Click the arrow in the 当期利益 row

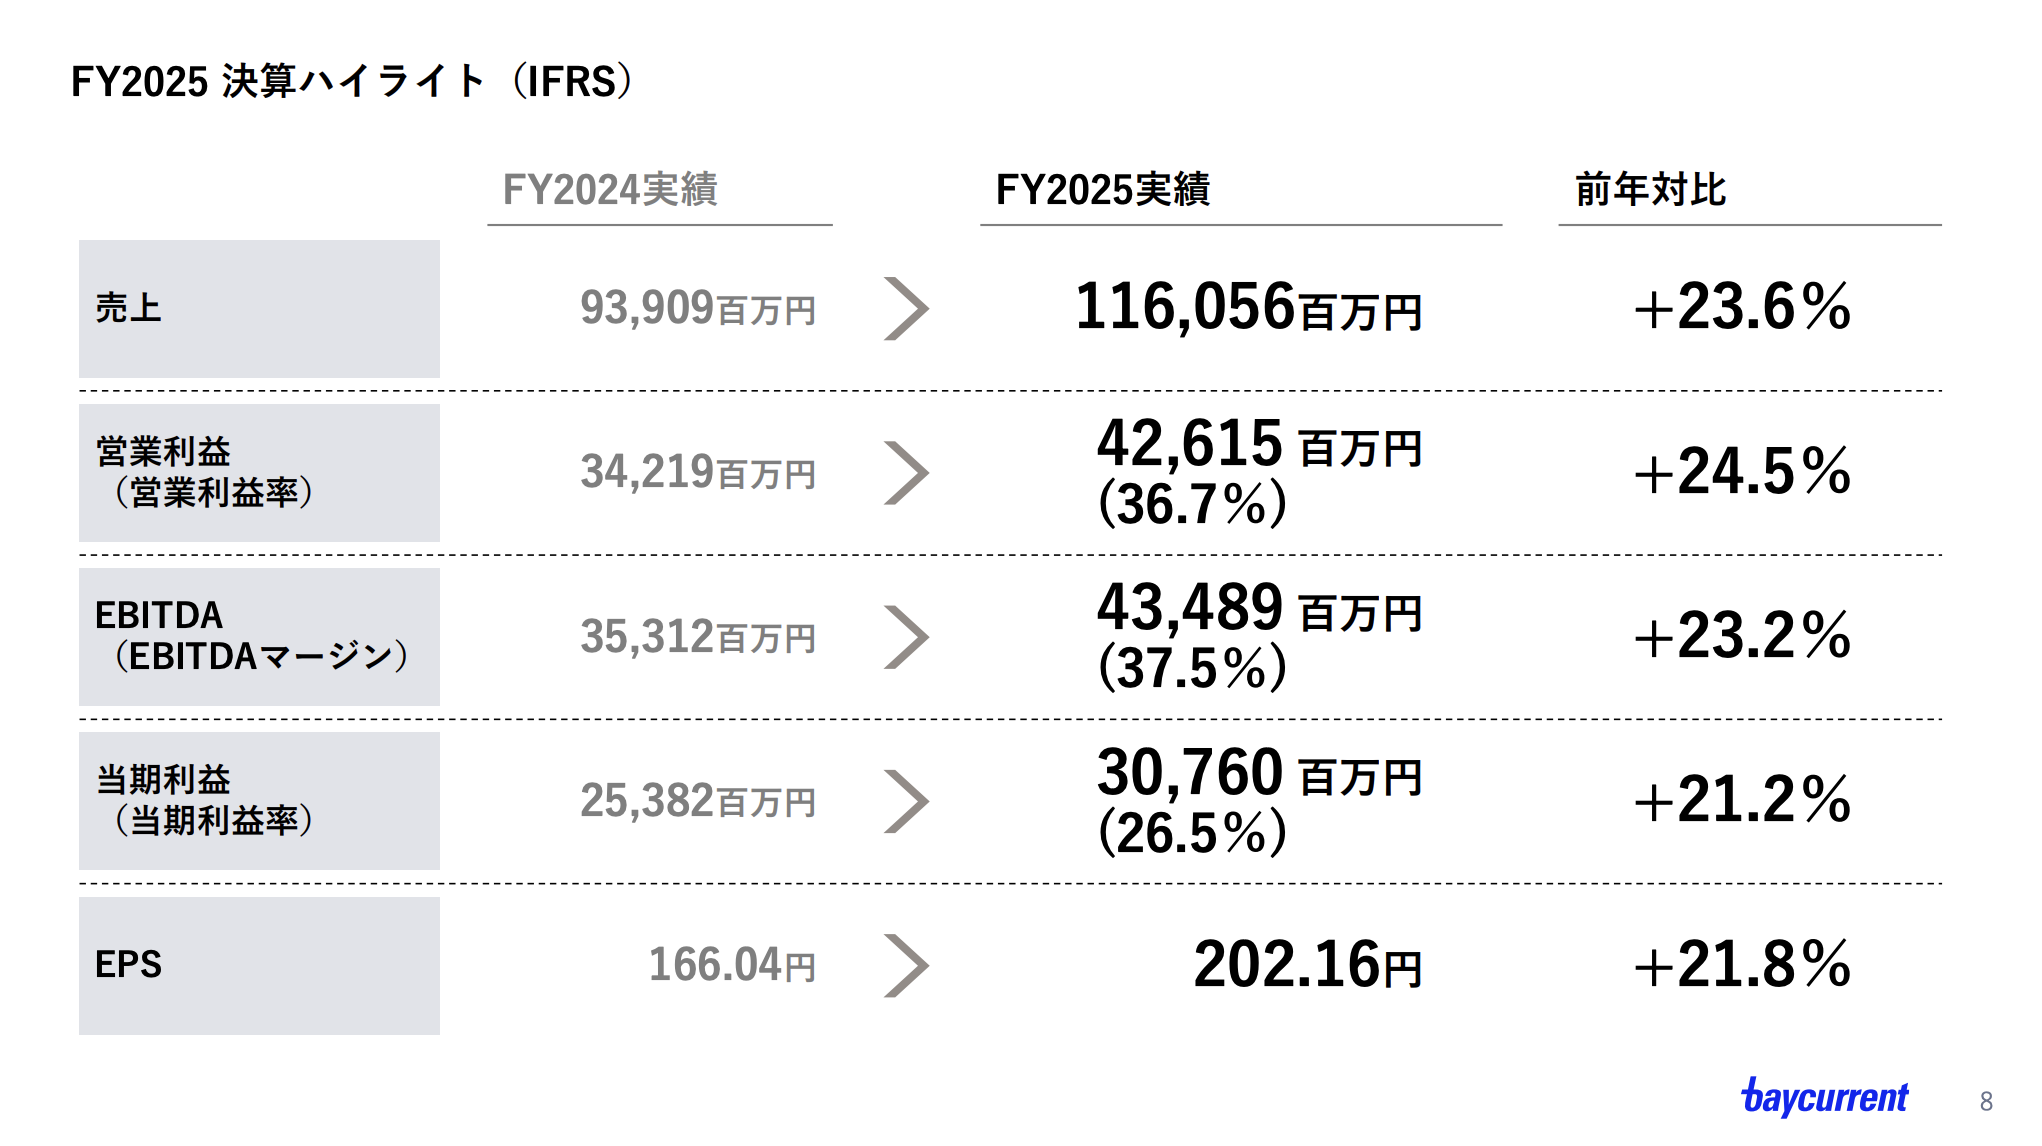click(906, 801)
